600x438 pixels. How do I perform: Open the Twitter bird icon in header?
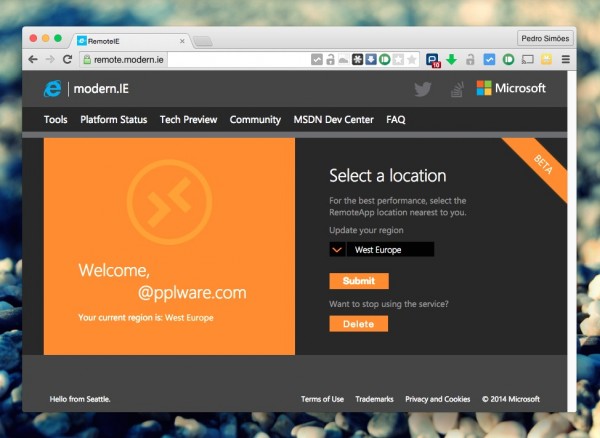point(423,89)
